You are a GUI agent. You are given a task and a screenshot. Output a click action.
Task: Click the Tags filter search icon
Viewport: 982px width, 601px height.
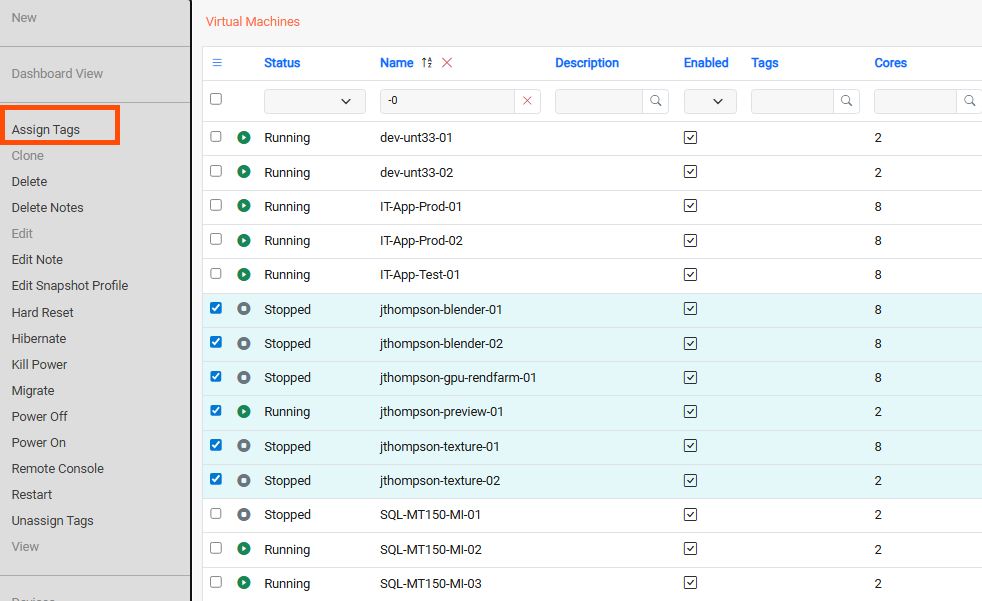846,101
